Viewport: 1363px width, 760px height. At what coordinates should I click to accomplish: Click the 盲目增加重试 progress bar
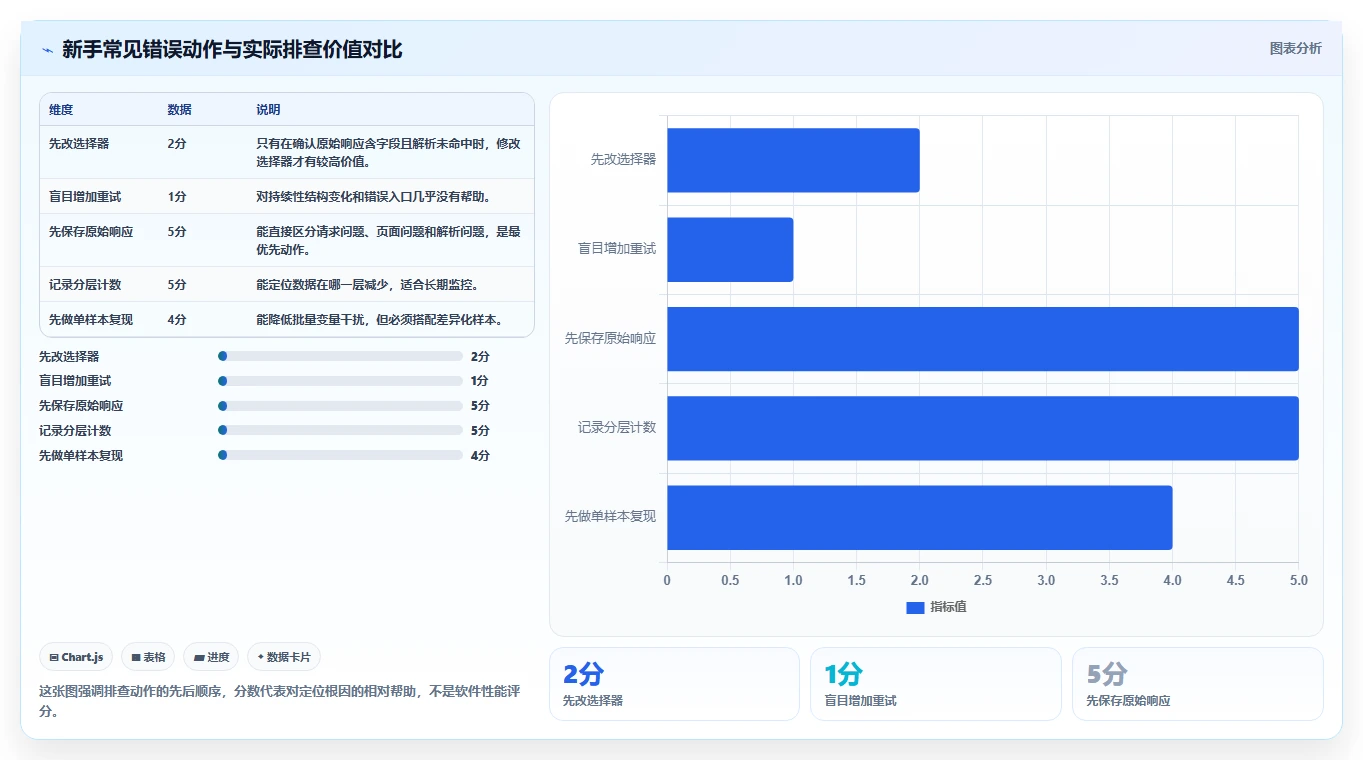[x=340, y=381]
